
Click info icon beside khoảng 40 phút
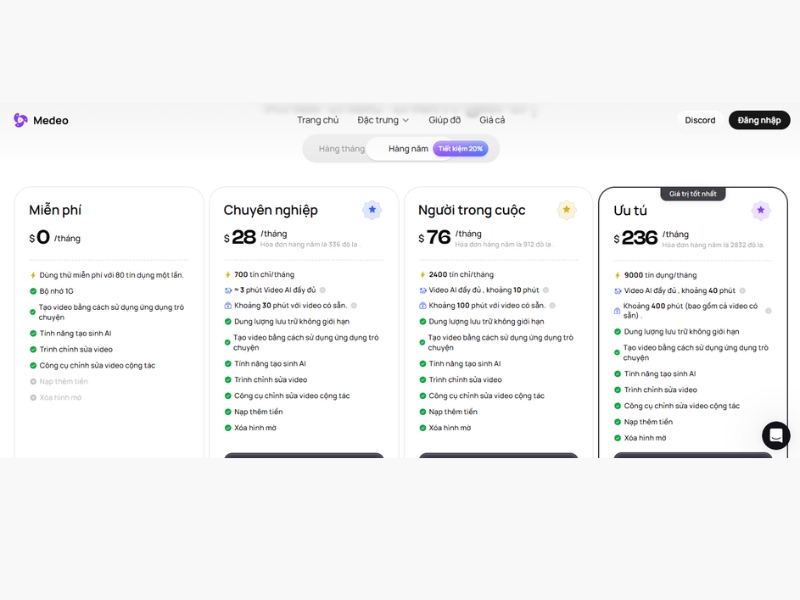(741, 291)
